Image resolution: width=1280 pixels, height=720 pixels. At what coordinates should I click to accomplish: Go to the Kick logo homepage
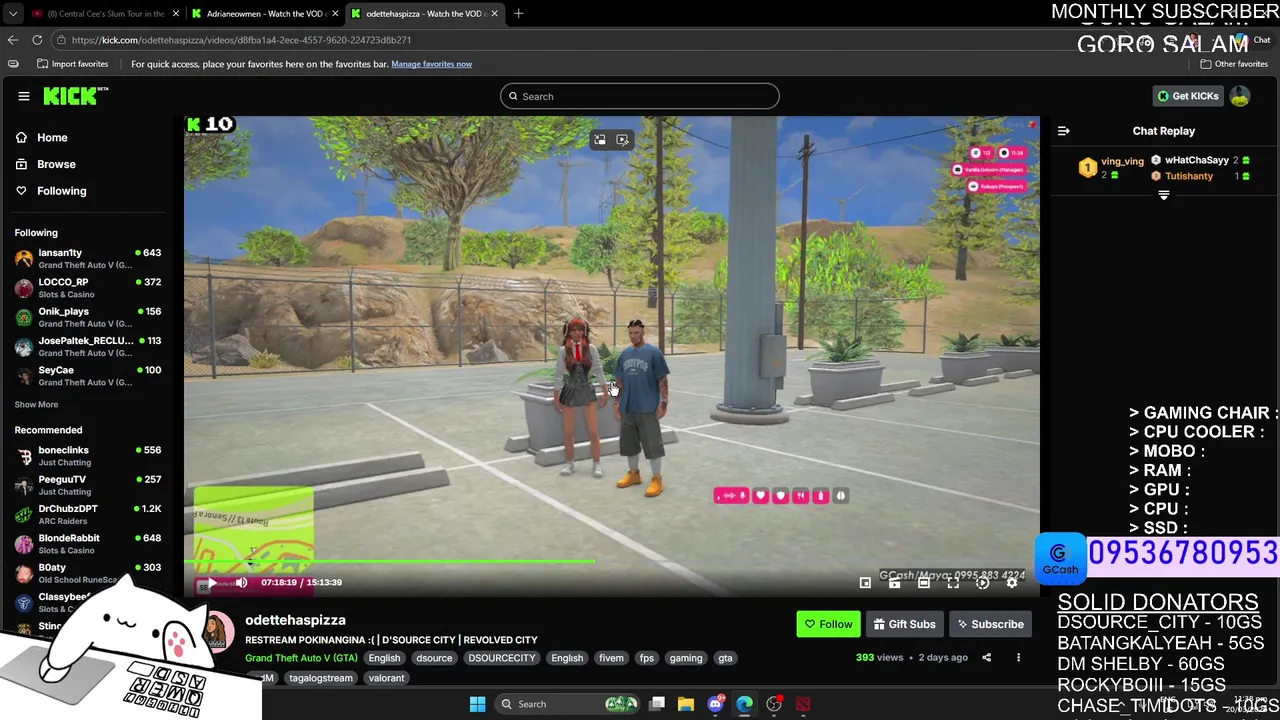[74, 96]
